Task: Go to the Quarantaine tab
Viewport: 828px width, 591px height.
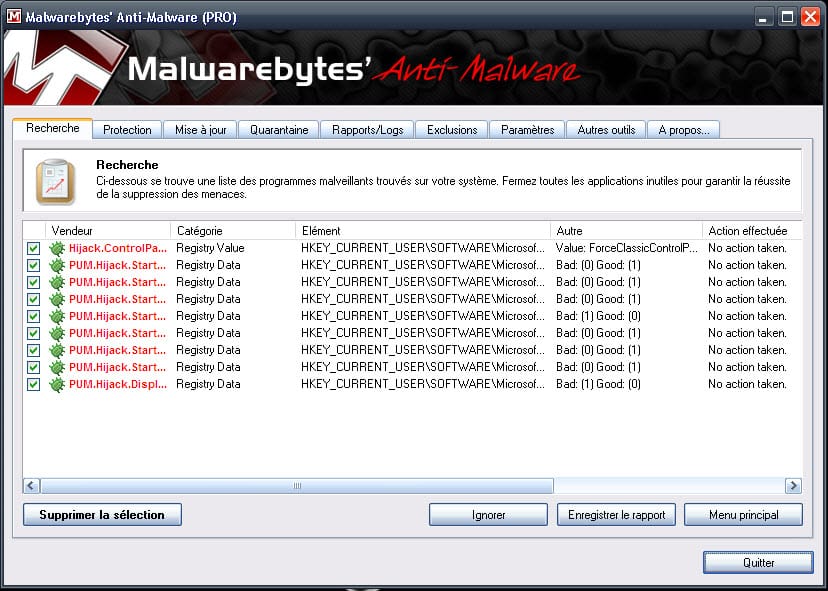Action: pyautogui.click(x=279, y=130)
